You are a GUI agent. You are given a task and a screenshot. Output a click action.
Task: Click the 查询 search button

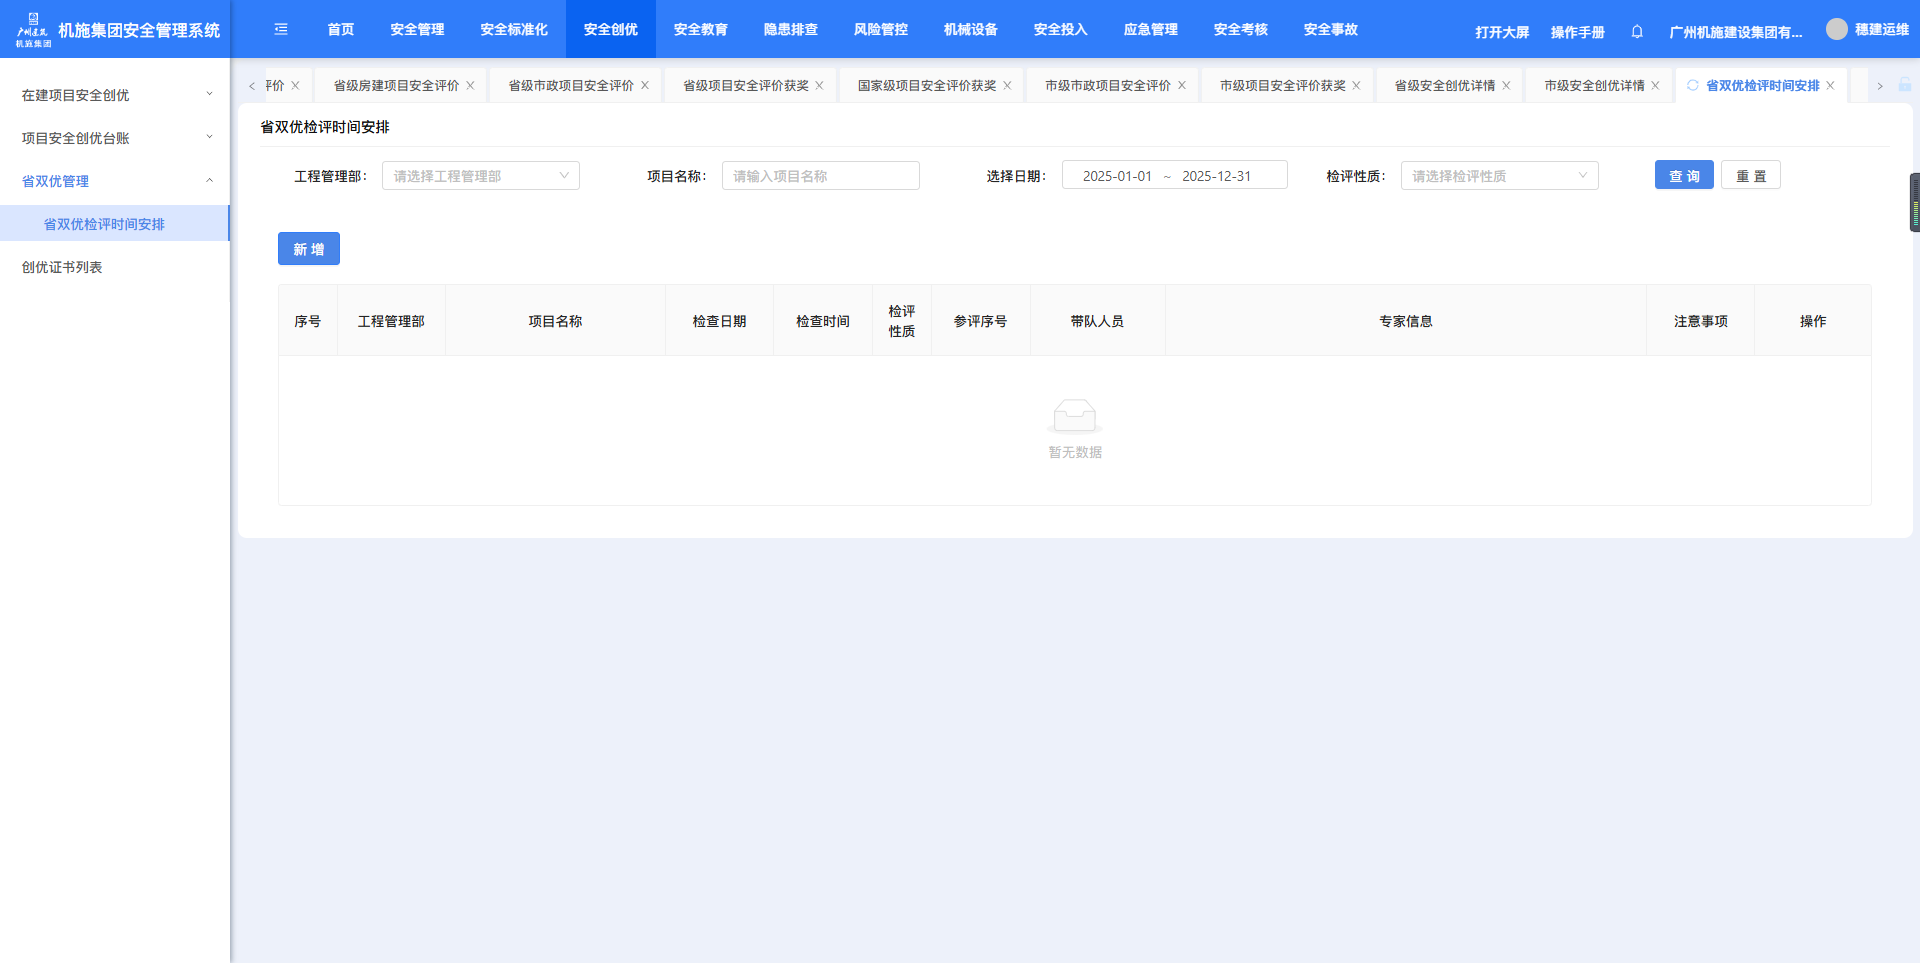click(1683, 176)
